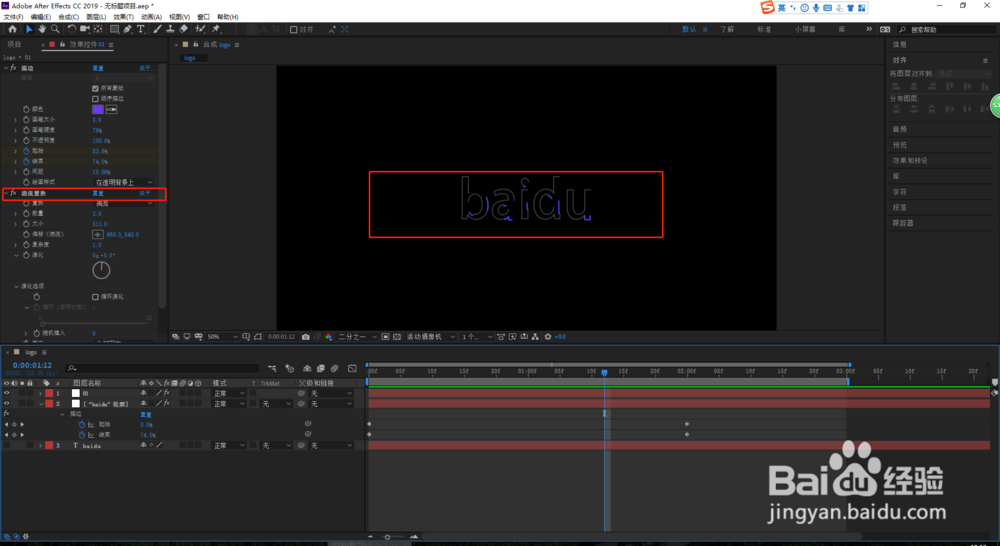Image resolution: width=1000 pixels, height=546 pixels.
Task: Select the Zoom magnifier tool
Action: pyautogui.click(x=55, y=29)
